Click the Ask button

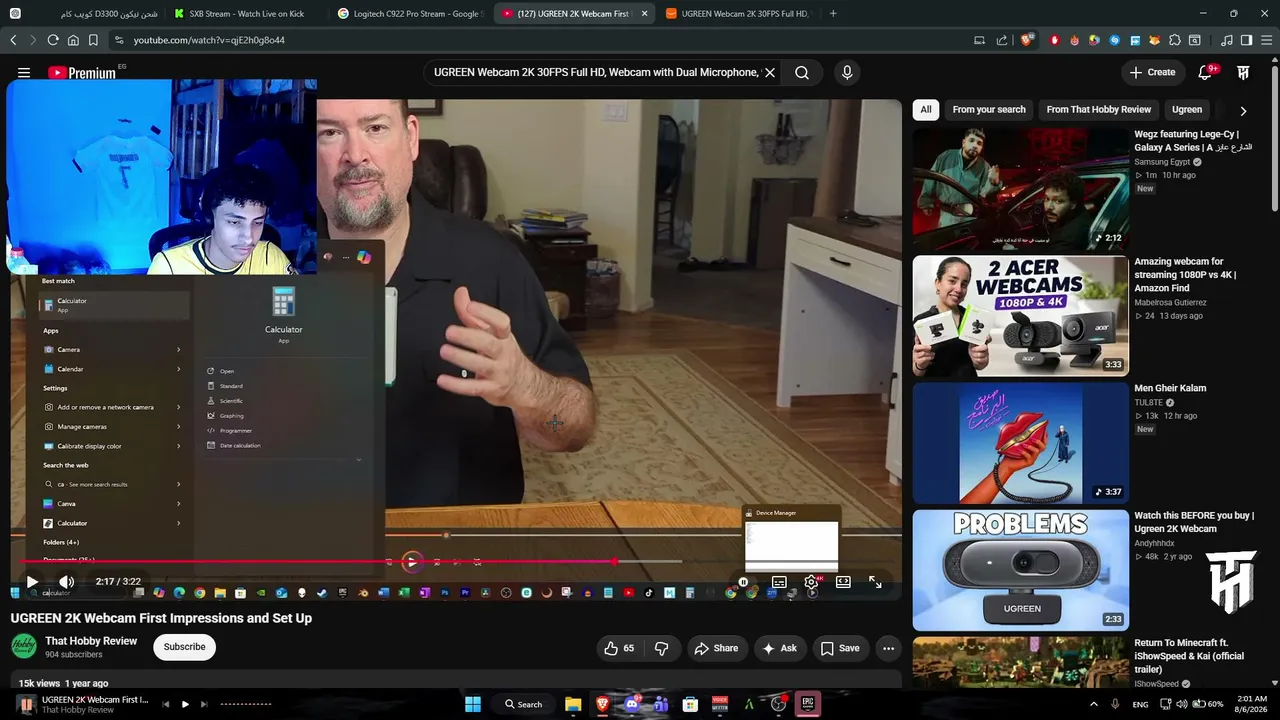click(779, 648)
